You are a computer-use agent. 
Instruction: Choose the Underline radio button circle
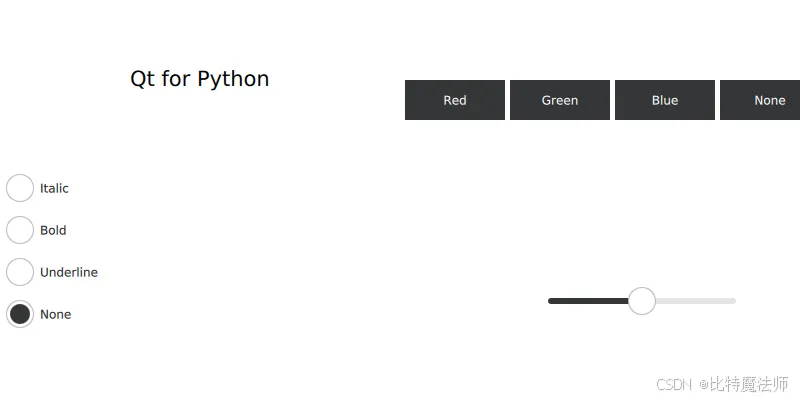tap(20, 272)
